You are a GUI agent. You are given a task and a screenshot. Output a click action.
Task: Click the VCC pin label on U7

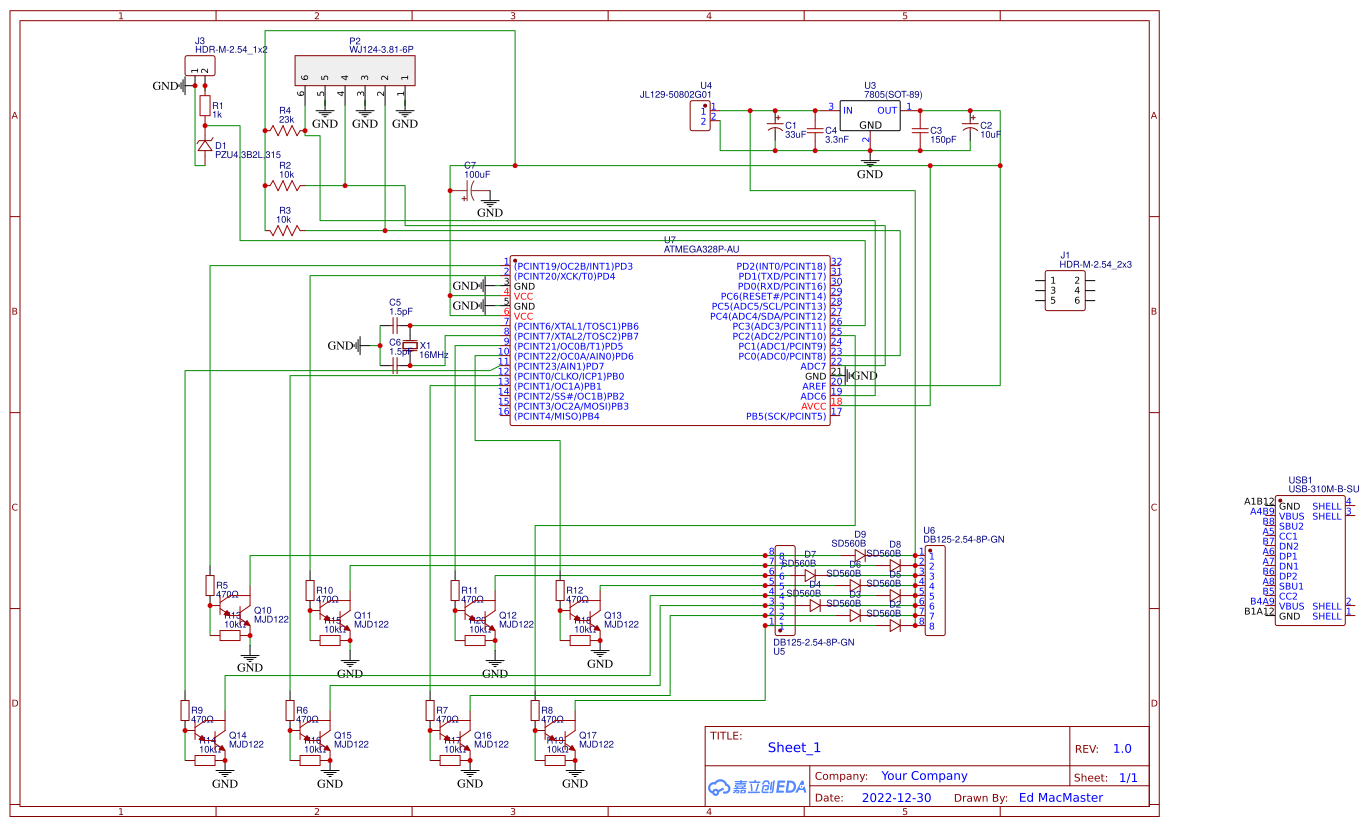click(522, 296)
